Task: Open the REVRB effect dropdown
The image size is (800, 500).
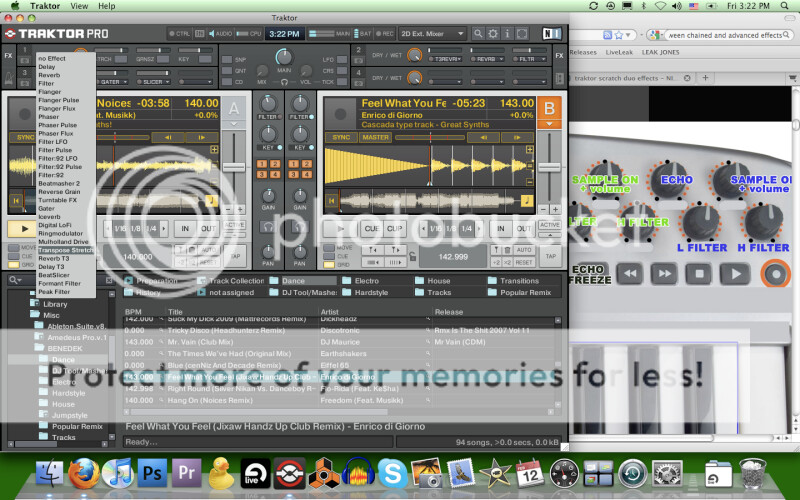Action: [x=488, y=59]
